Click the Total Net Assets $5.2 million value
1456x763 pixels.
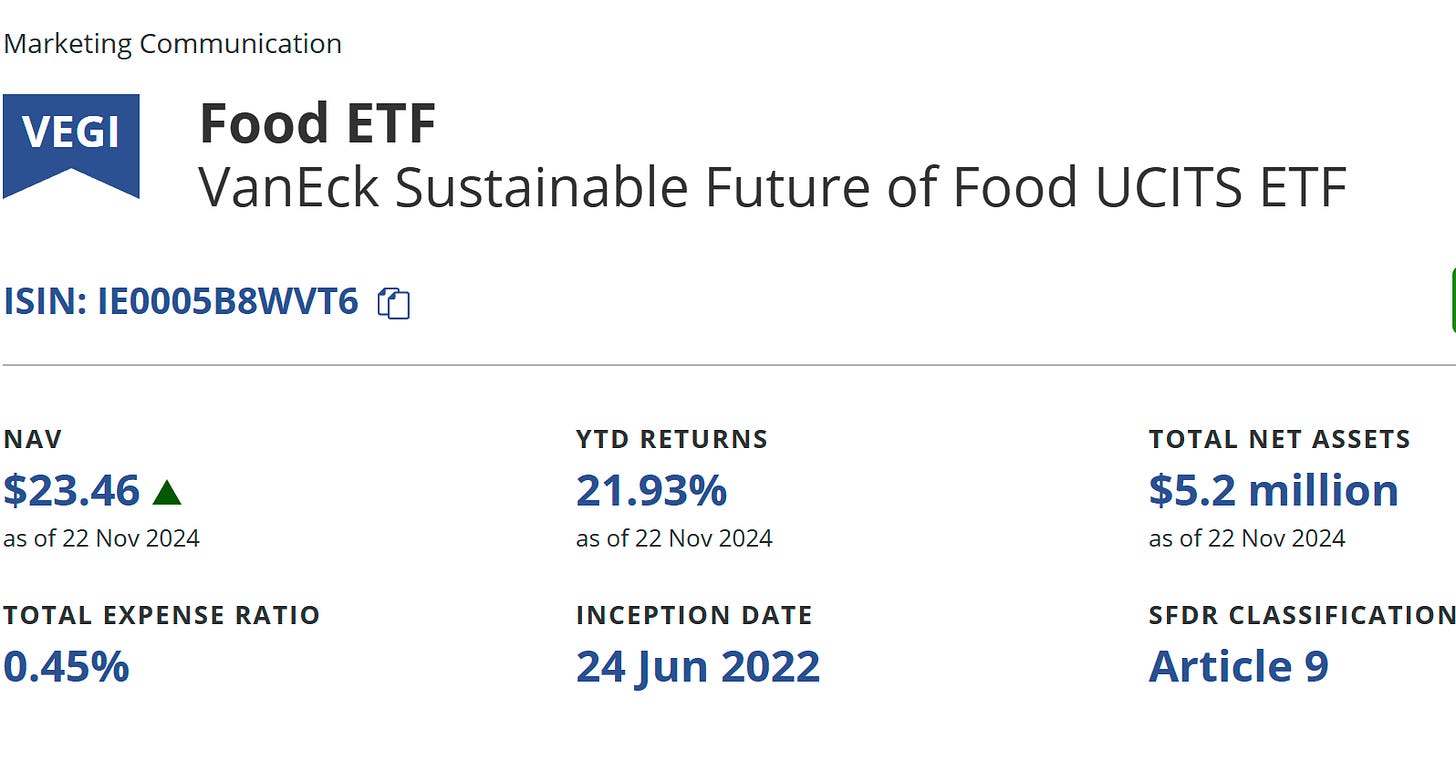coord(1273,491)
